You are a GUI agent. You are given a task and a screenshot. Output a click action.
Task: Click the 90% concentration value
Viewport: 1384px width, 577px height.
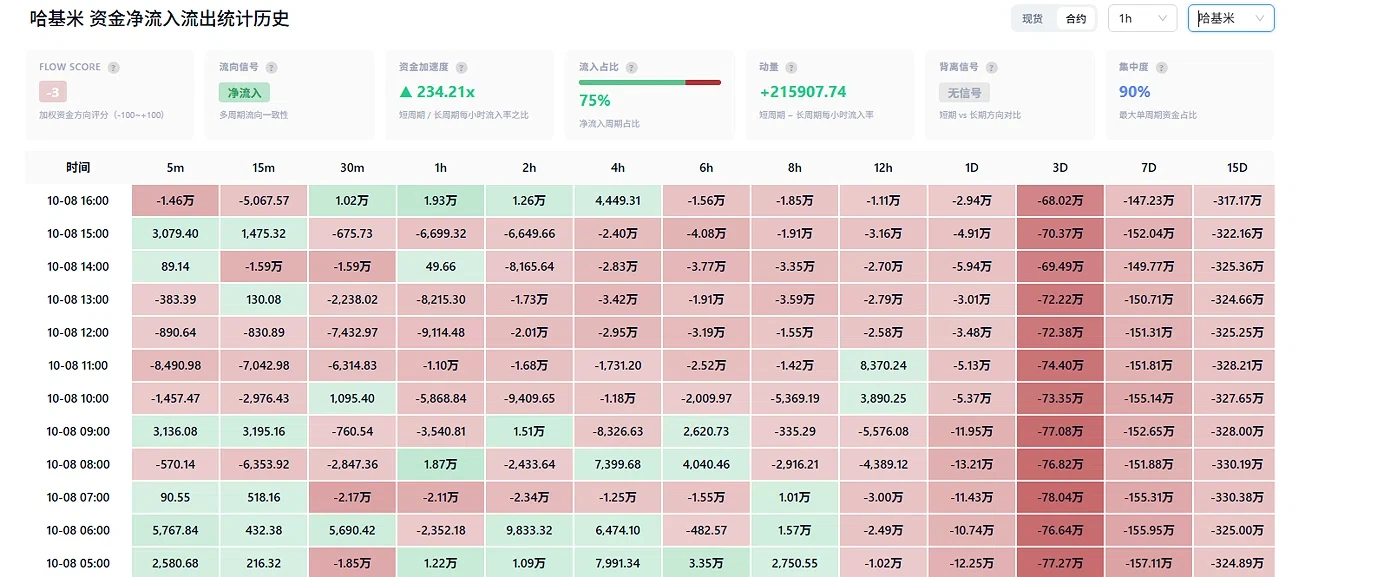tap(1134, 92)
